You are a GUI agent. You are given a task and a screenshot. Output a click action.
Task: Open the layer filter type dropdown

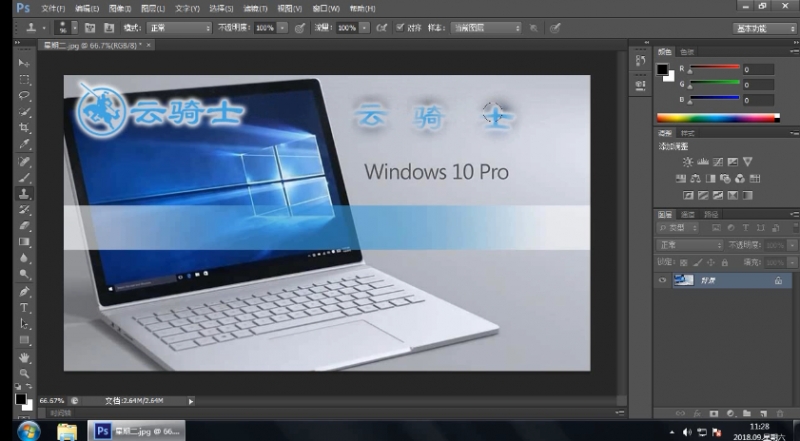[677, 228]
